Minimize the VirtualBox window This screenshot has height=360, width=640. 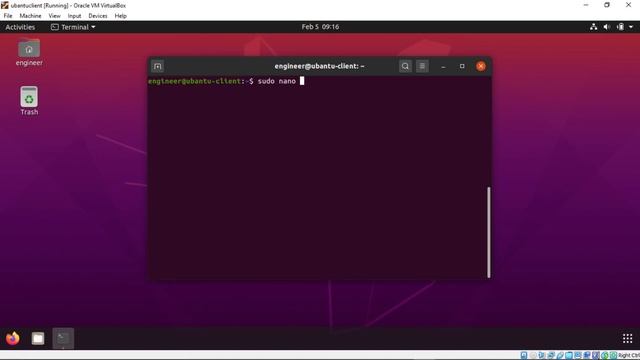pyautogui.click(x=586, y=5)
